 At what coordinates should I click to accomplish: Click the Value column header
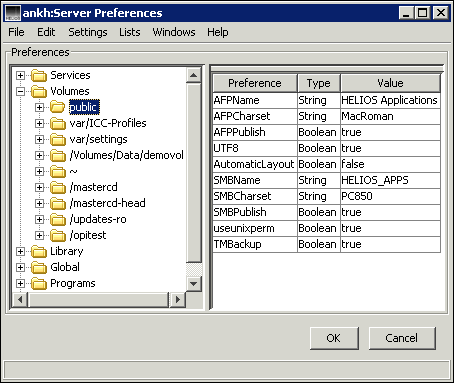[x=390, y=83]
